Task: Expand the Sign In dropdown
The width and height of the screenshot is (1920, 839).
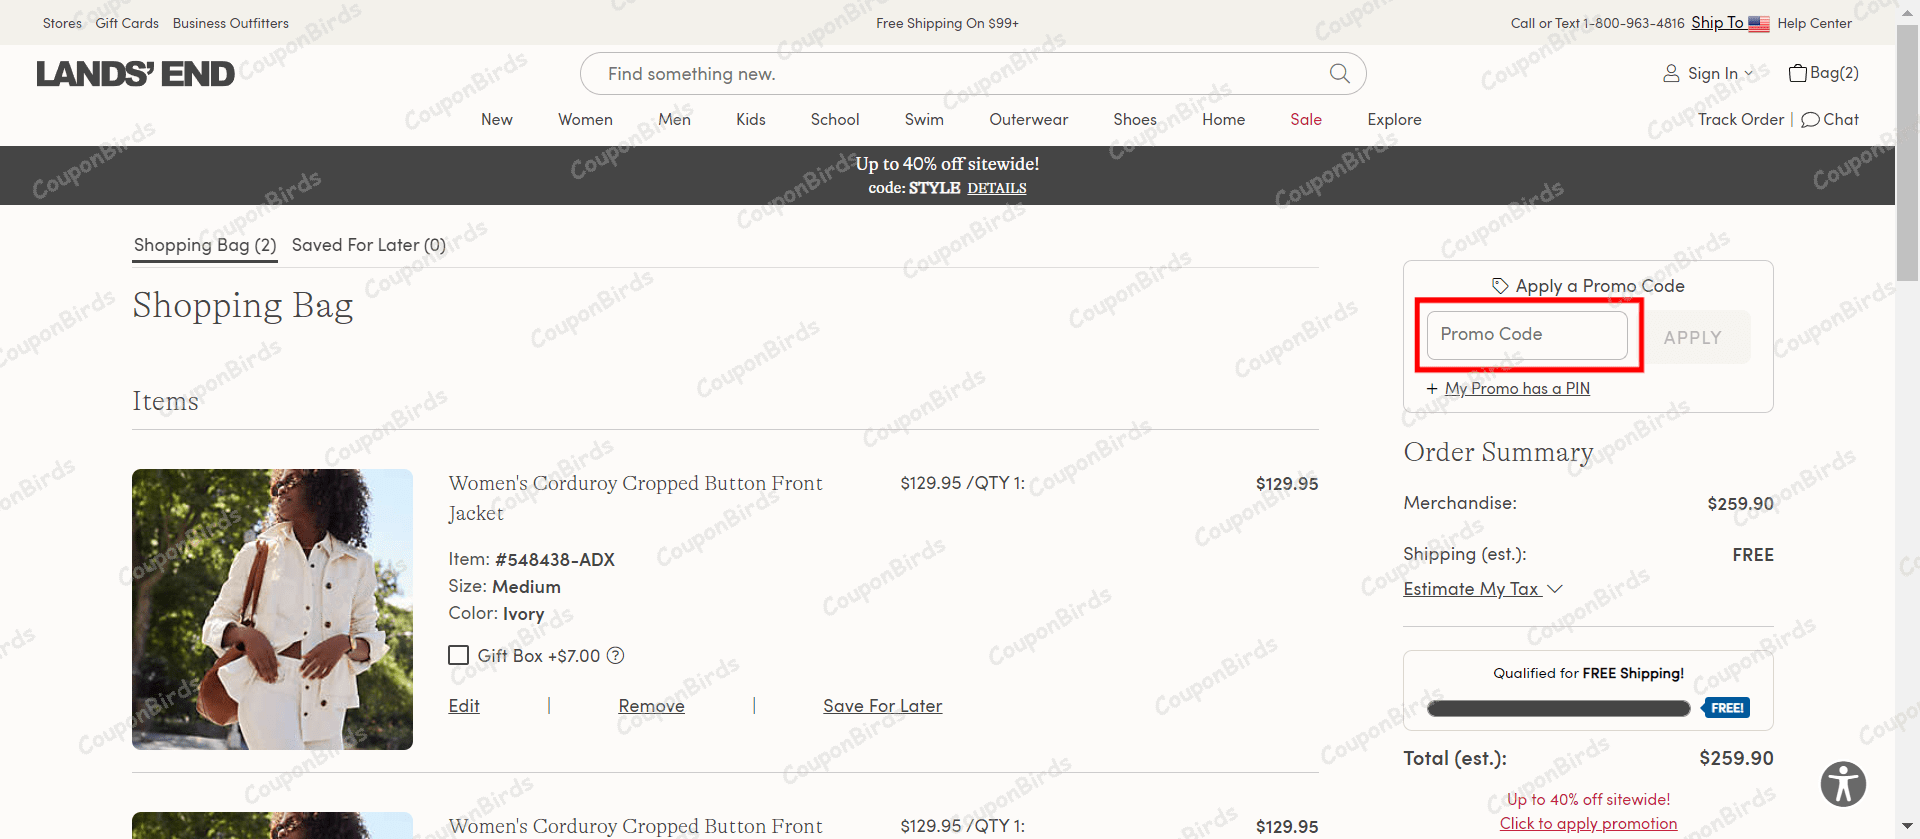Action: point(1749,73)
